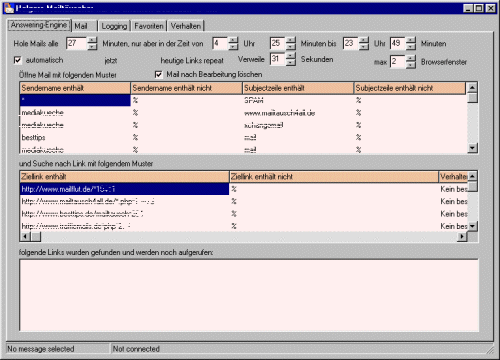Decrease the start hour (von) stepper
The image size is (500, 360).
coord(233,47)
